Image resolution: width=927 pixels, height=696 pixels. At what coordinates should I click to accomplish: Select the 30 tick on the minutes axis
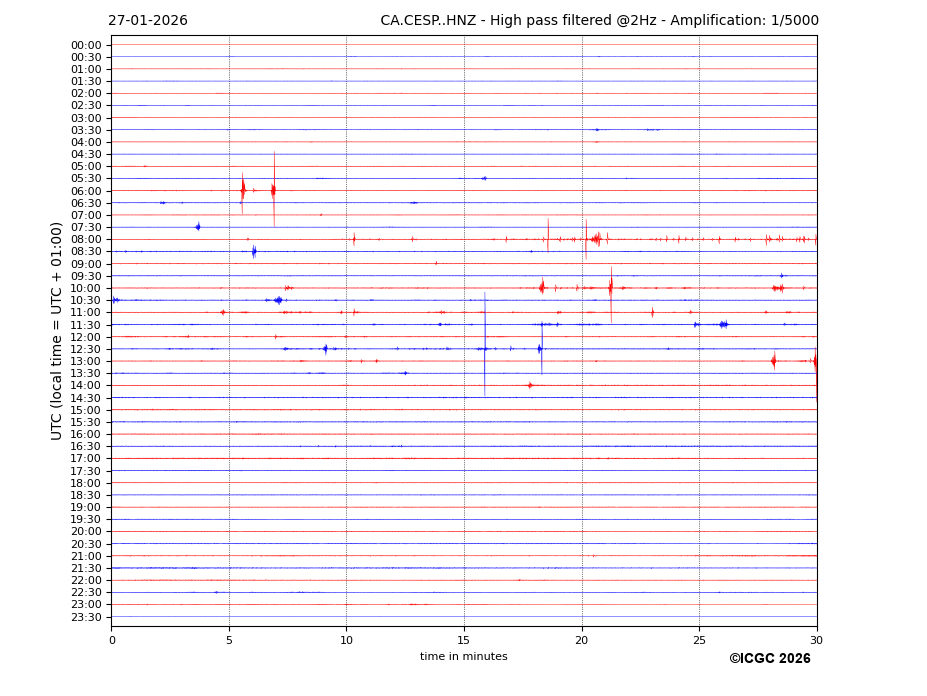(816, 640)
